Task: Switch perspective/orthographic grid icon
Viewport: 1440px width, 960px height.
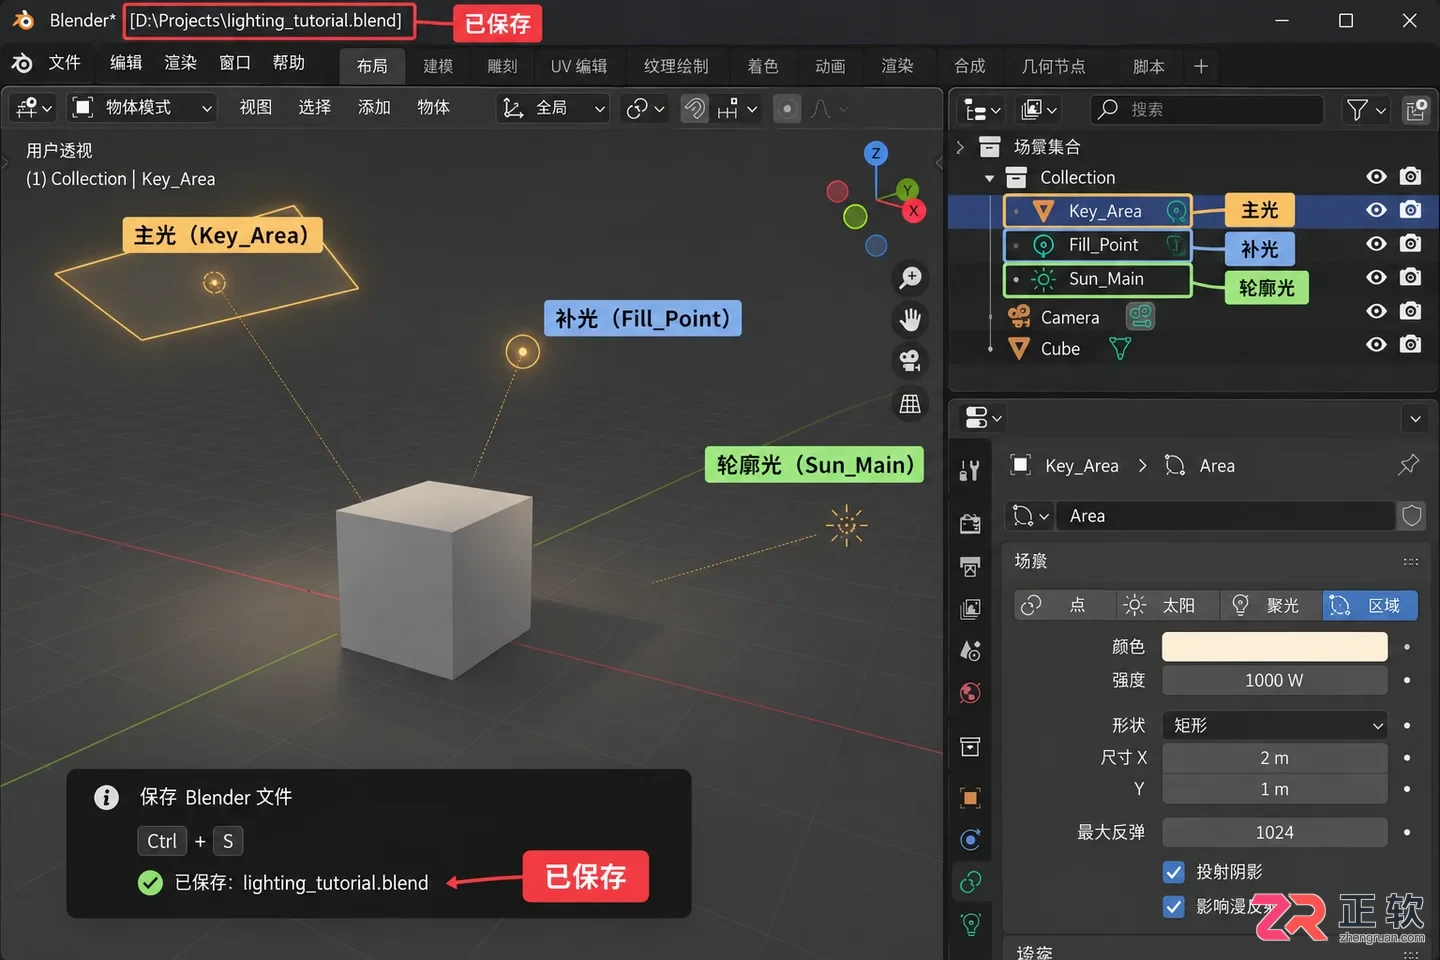Action: 910,404
